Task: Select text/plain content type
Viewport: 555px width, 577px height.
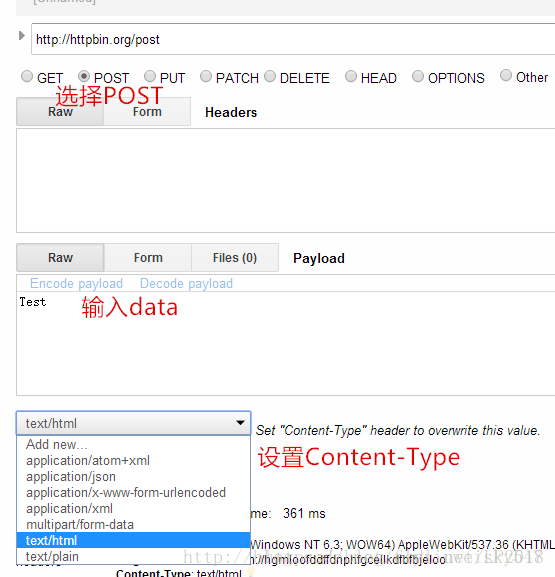Action: 134,556
